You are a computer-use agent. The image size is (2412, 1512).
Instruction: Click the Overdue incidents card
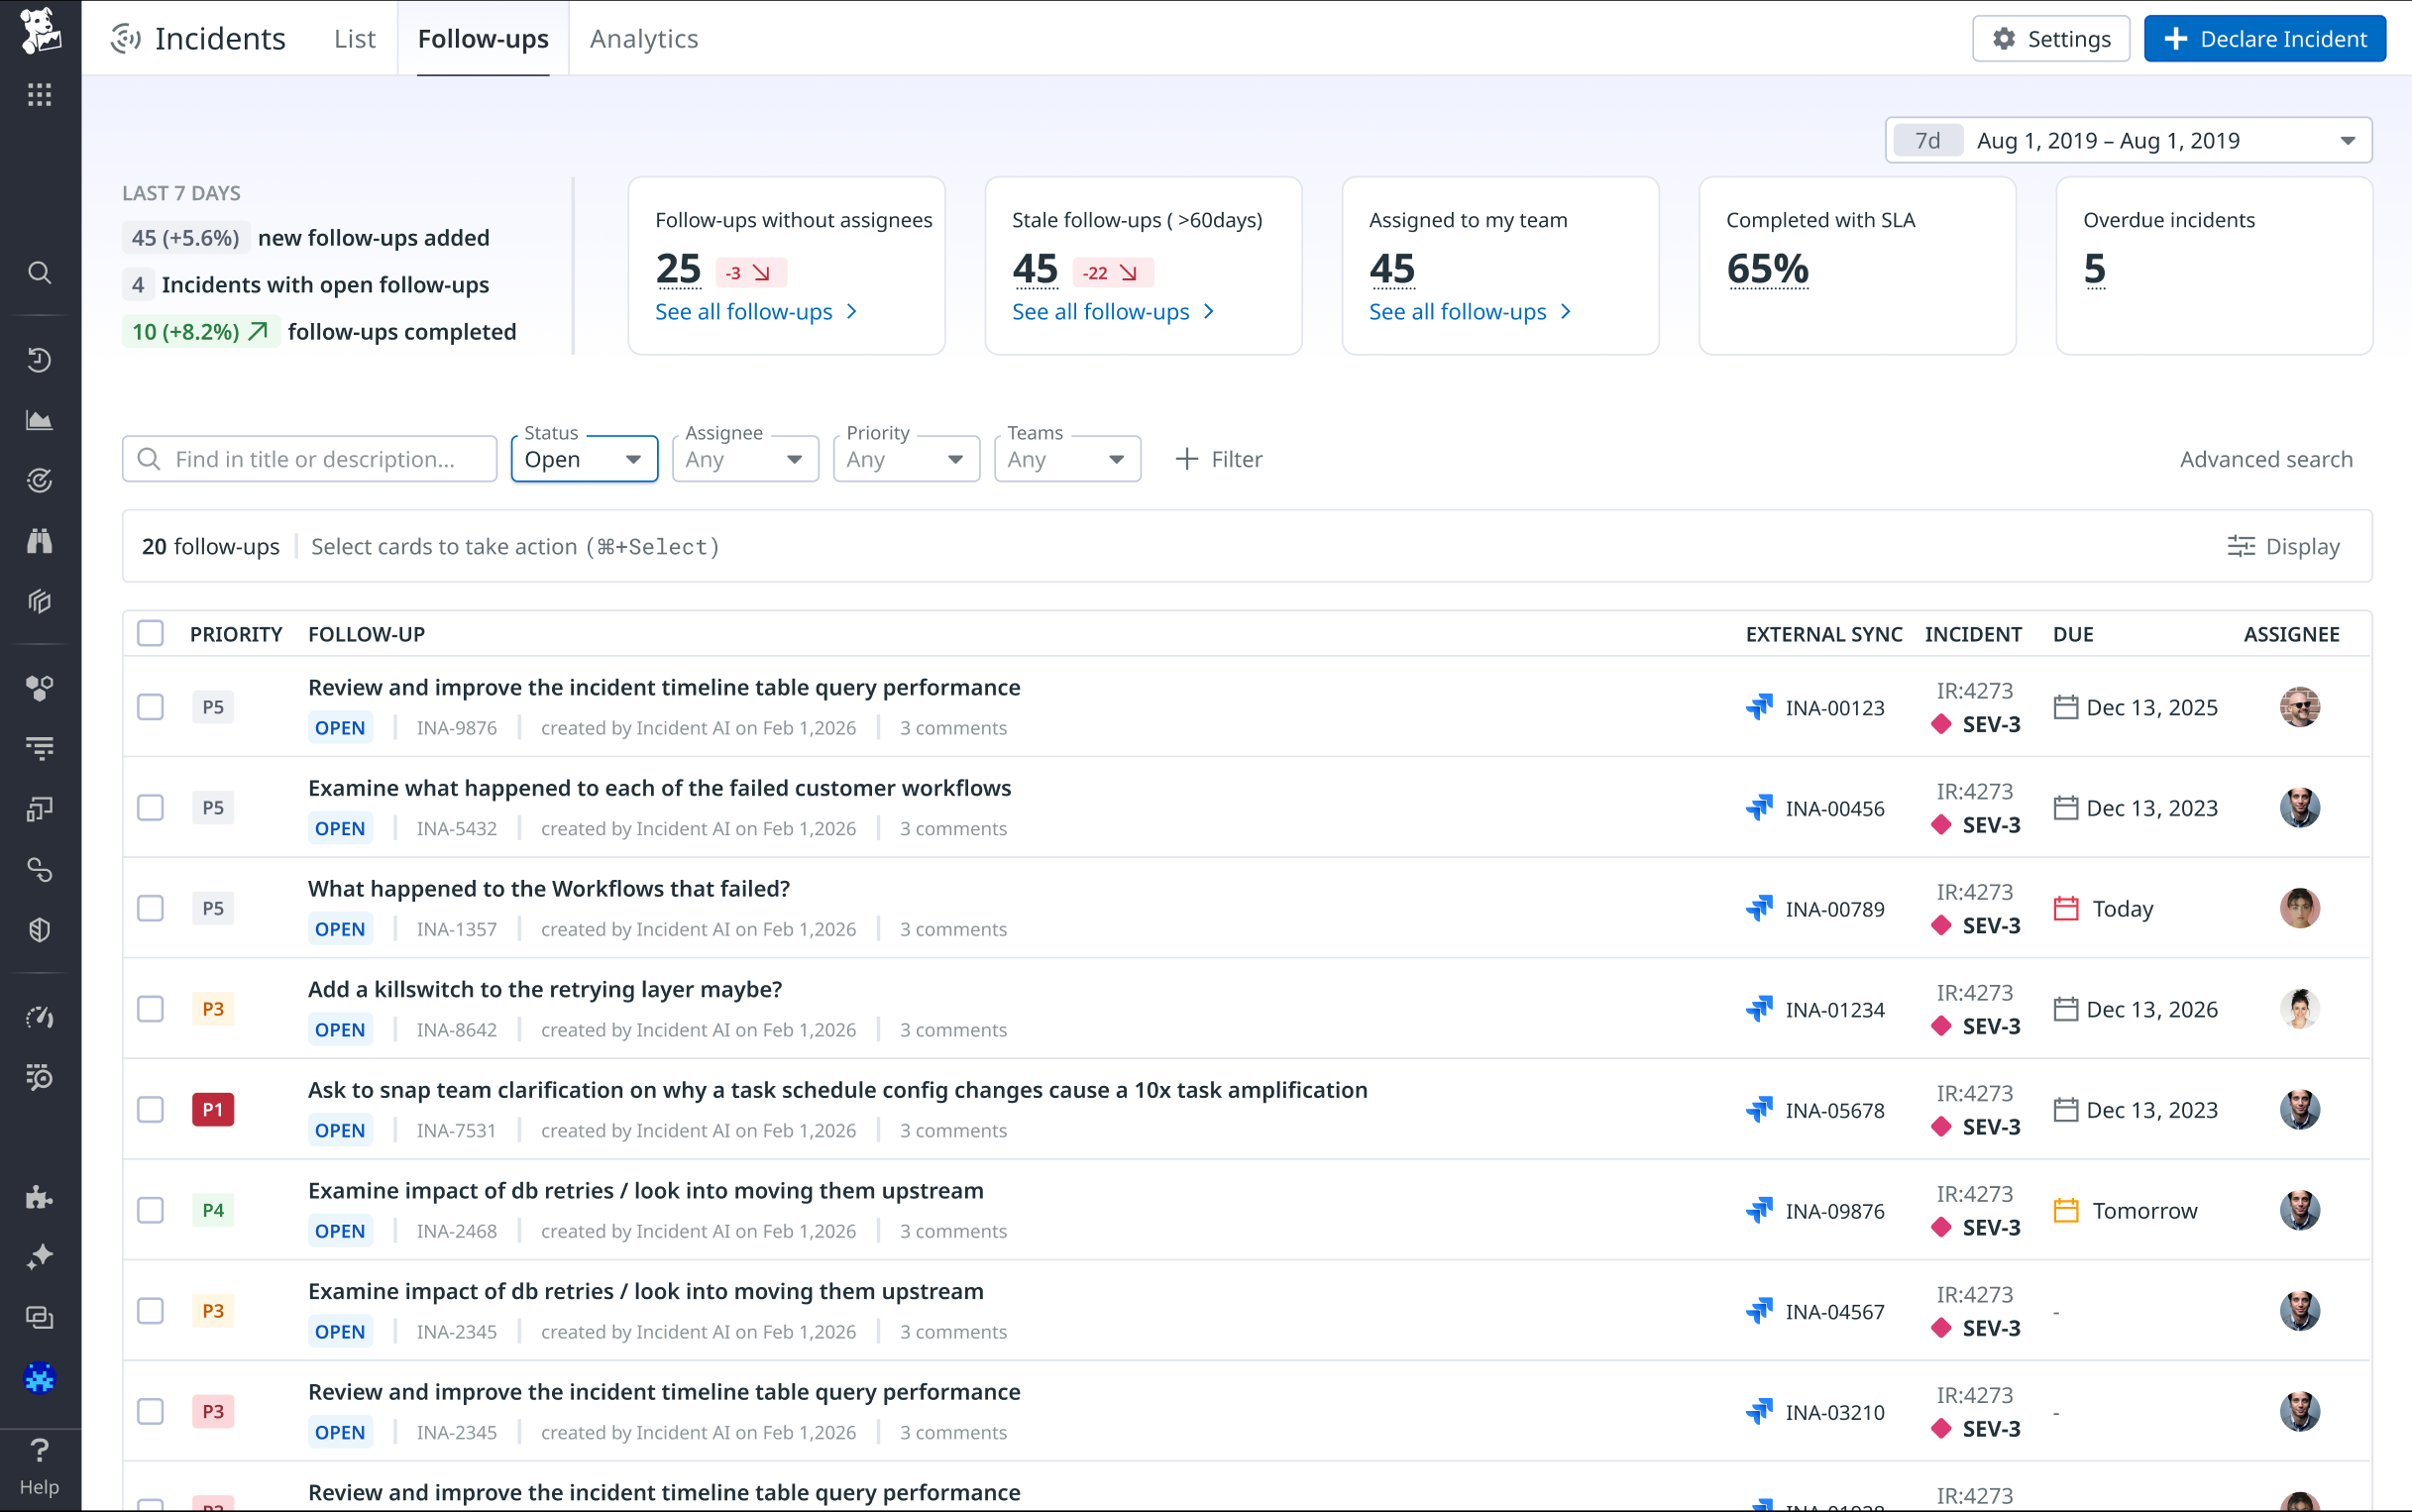(2214, 266)
